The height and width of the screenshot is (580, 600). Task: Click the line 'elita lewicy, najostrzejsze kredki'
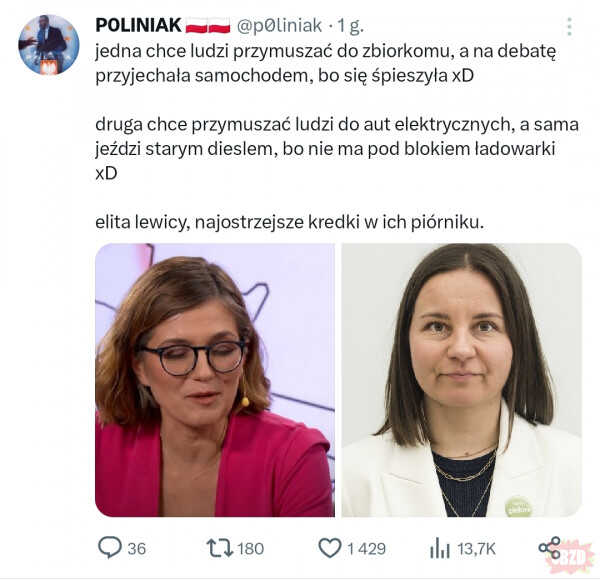[290, 222]
